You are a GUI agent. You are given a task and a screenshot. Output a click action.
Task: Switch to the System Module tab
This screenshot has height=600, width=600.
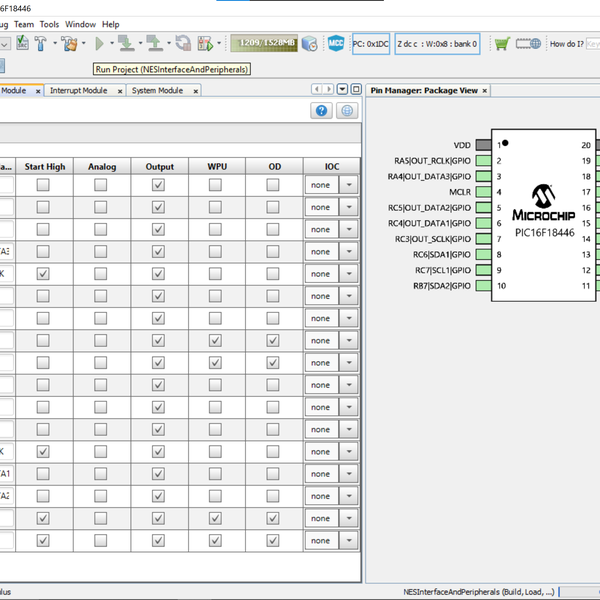(x=157, y=90)
